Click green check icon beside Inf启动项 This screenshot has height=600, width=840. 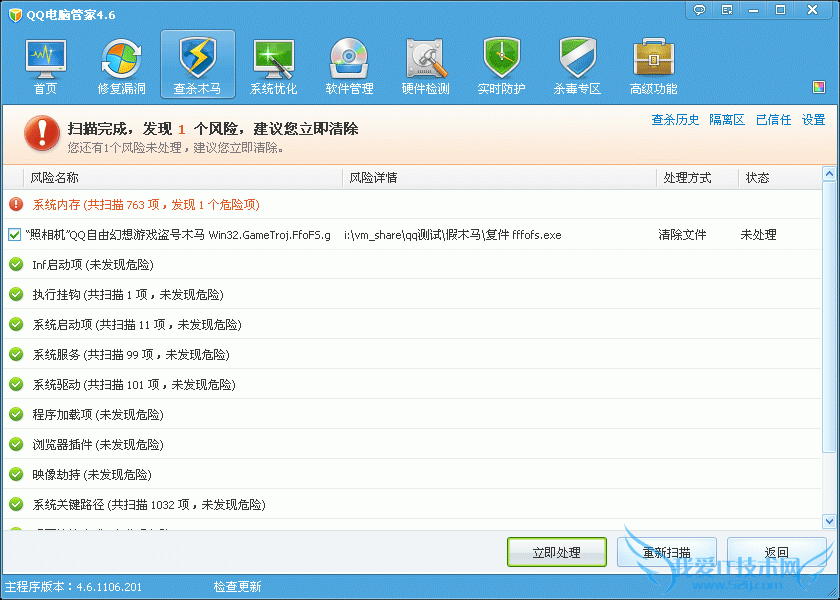(x=16, y=264)
